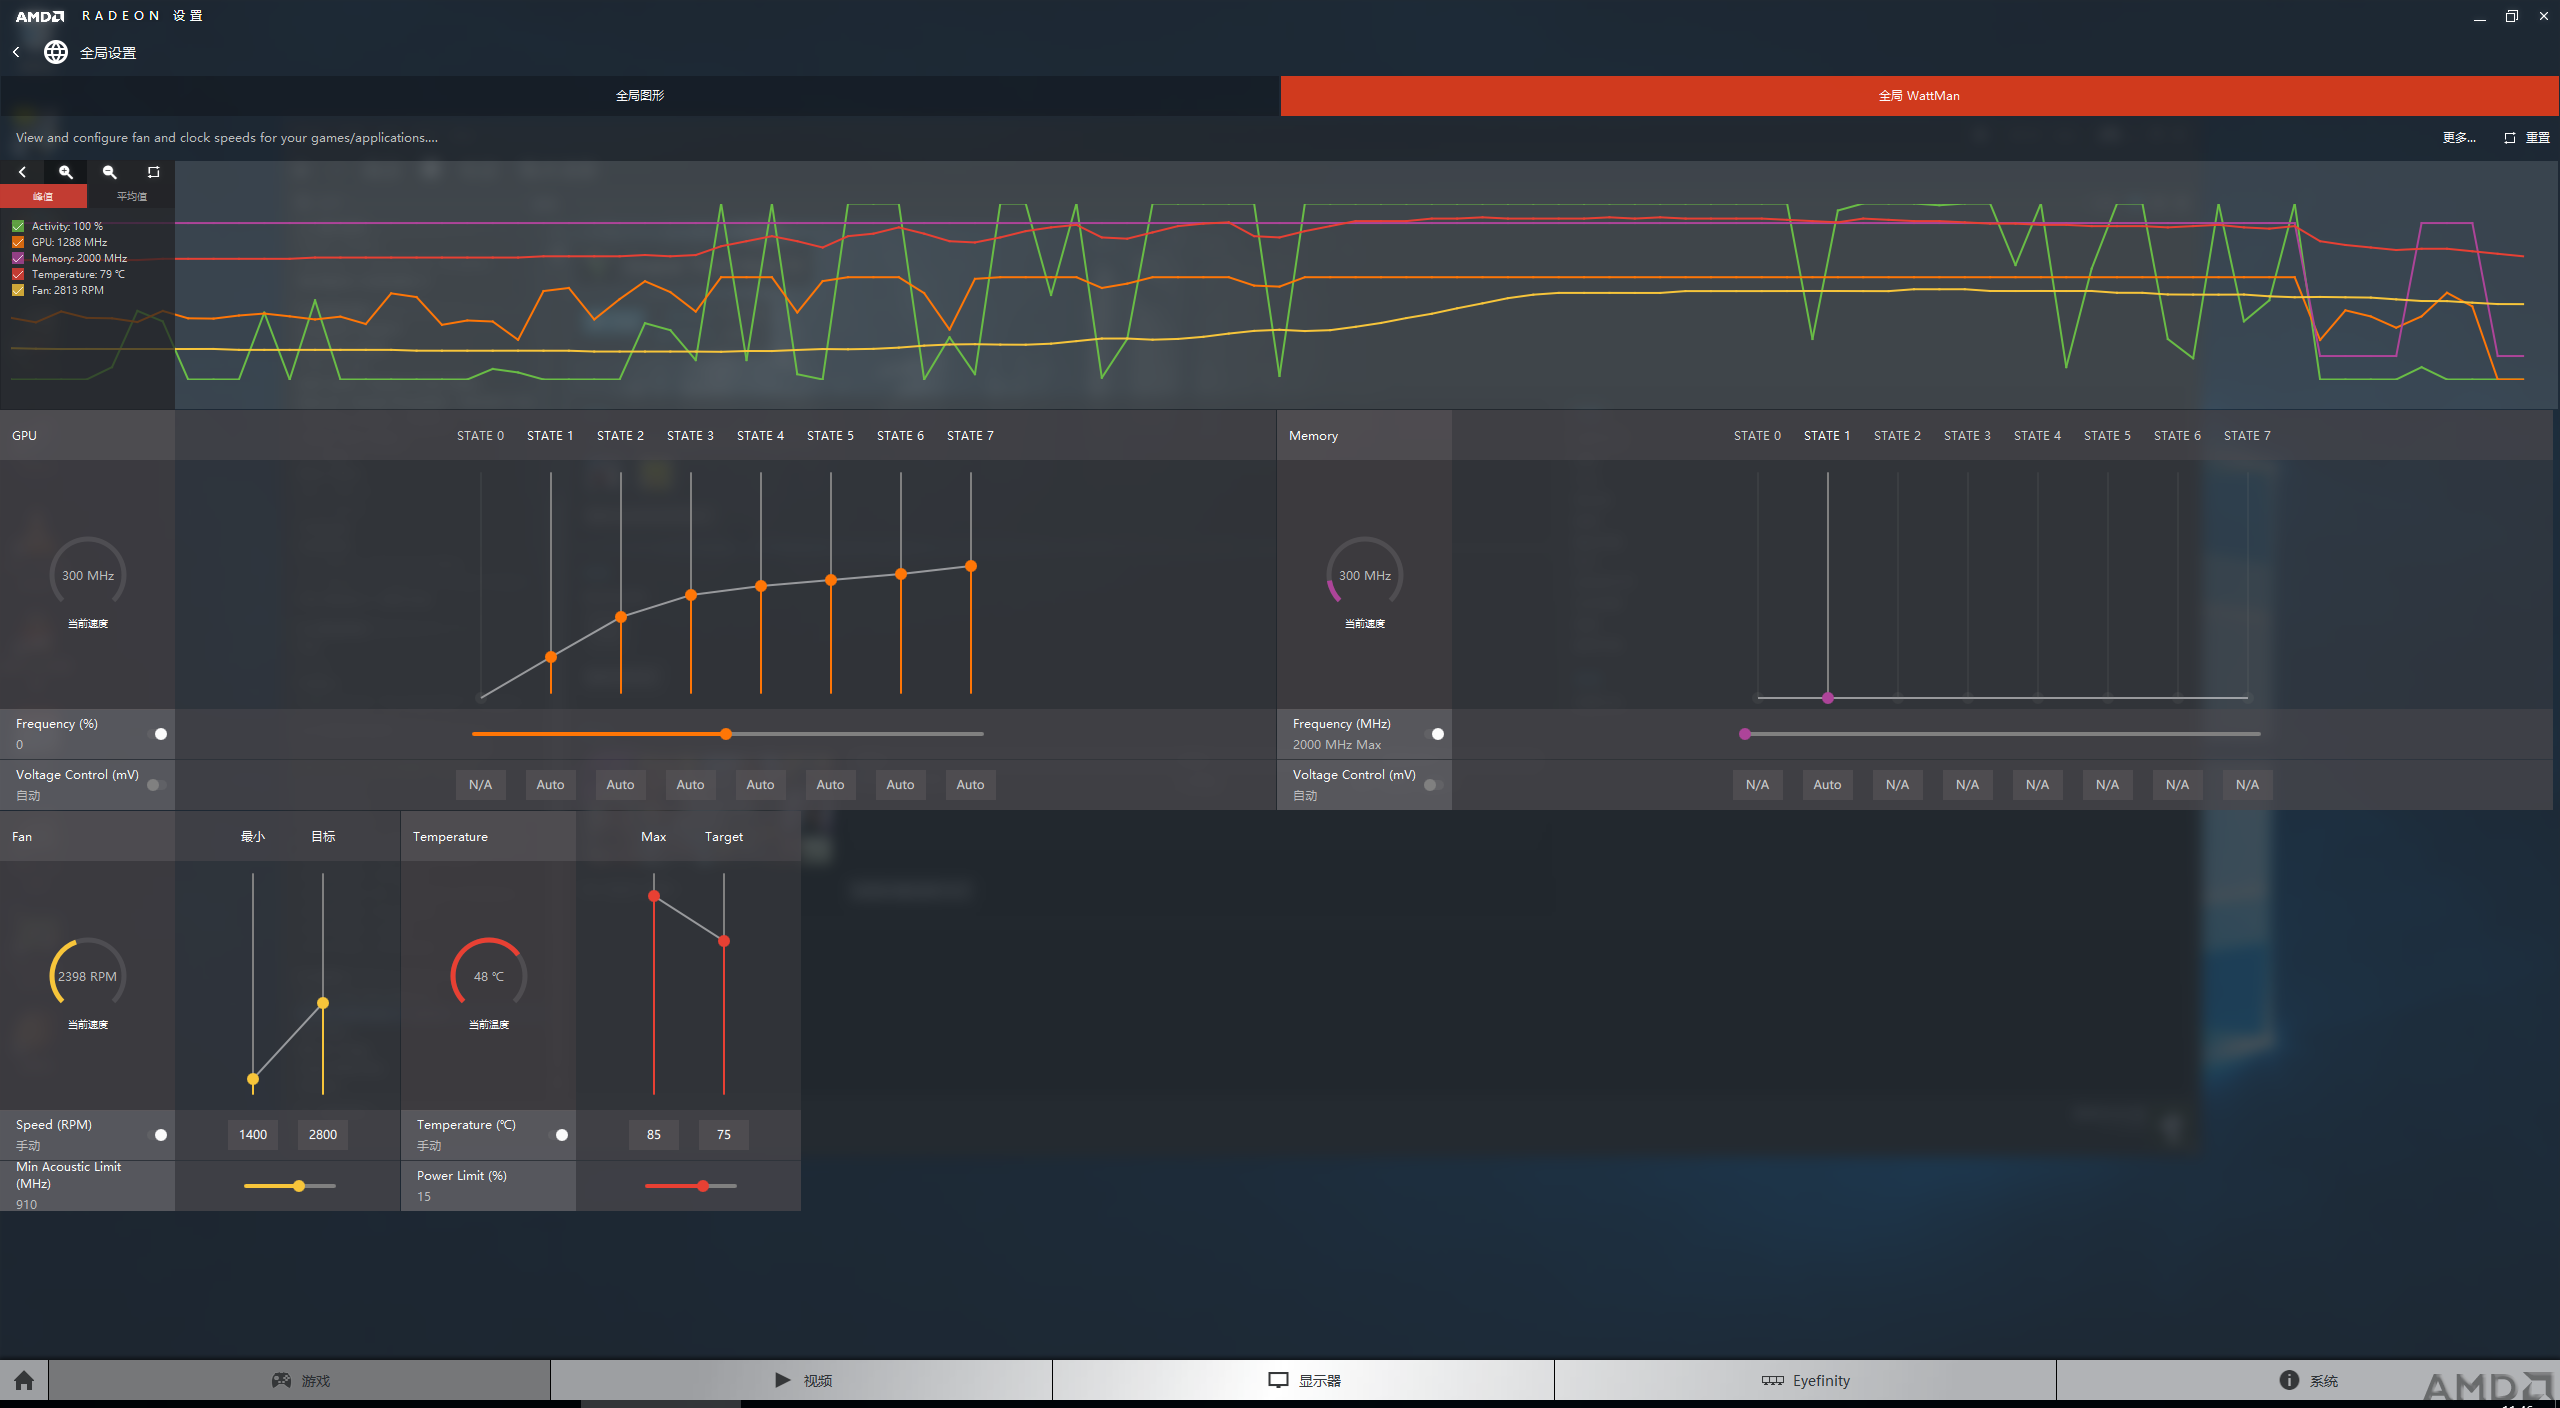Toggle Memory Frequency (MHz) switch

1434,734
